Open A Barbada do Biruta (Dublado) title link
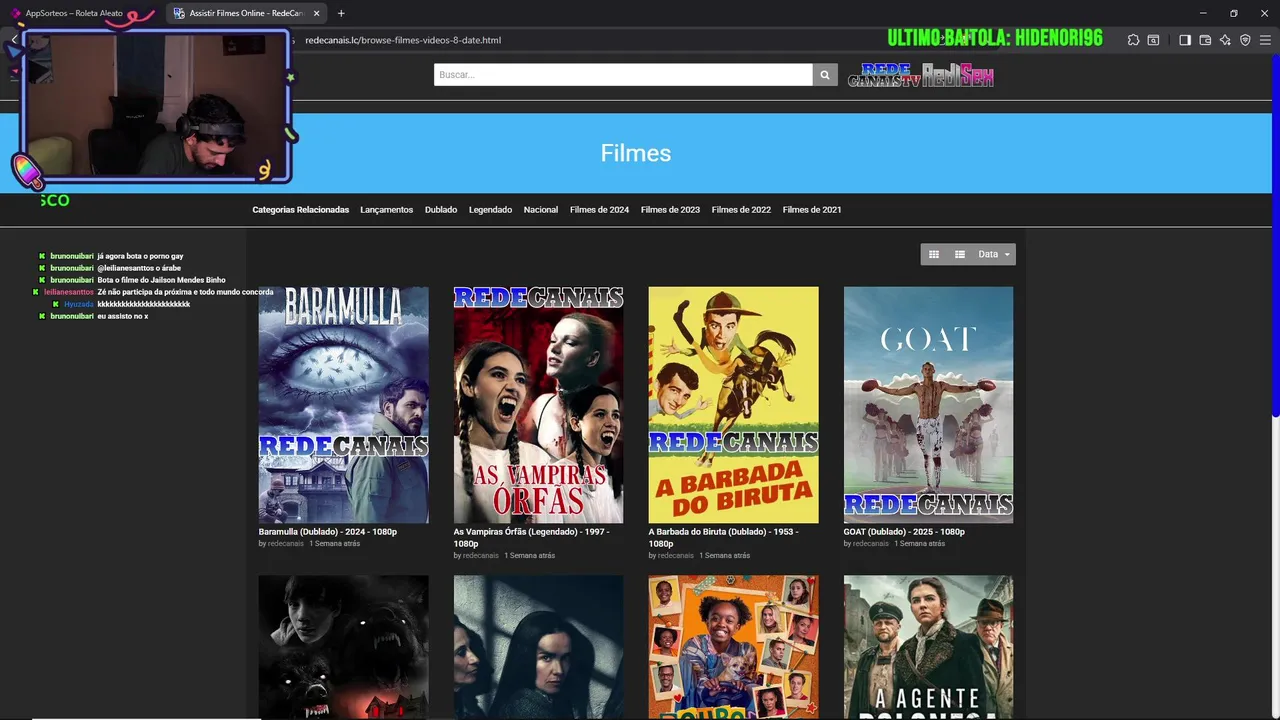Viewport: 1280px width, 720px height. 723,538
